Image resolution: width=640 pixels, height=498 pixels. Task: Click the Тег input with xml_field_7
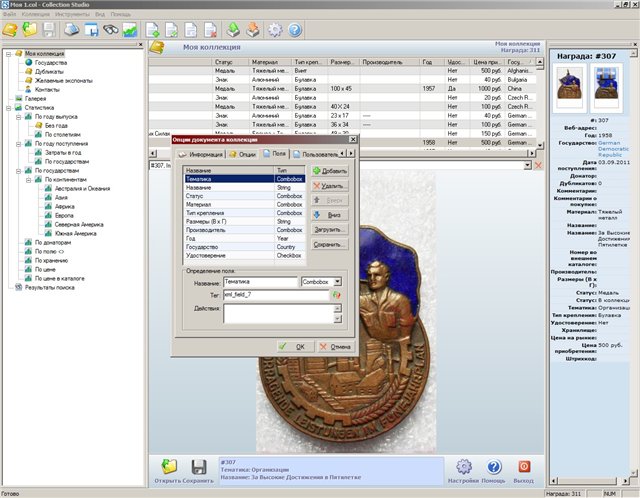[276, 295]
